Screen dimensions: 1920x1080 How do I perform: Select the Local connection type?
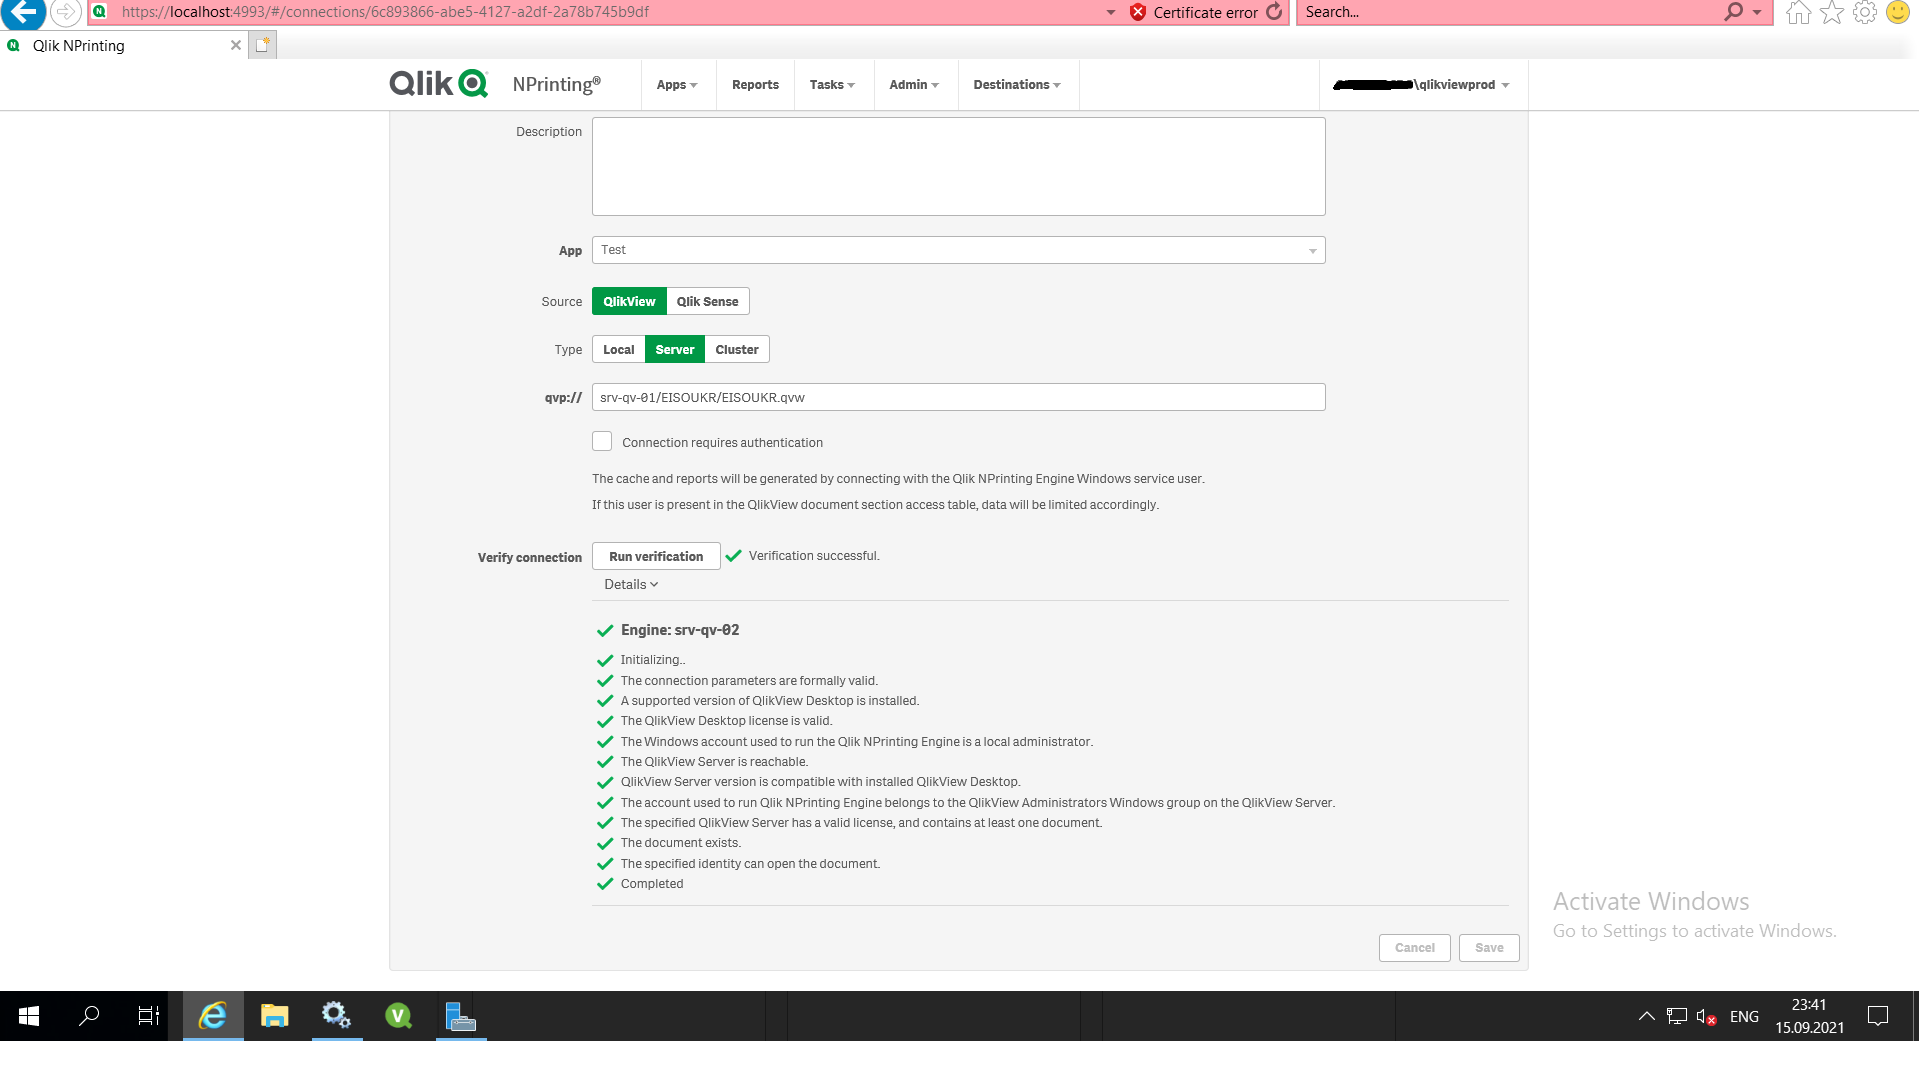click(x=618, y=350)
